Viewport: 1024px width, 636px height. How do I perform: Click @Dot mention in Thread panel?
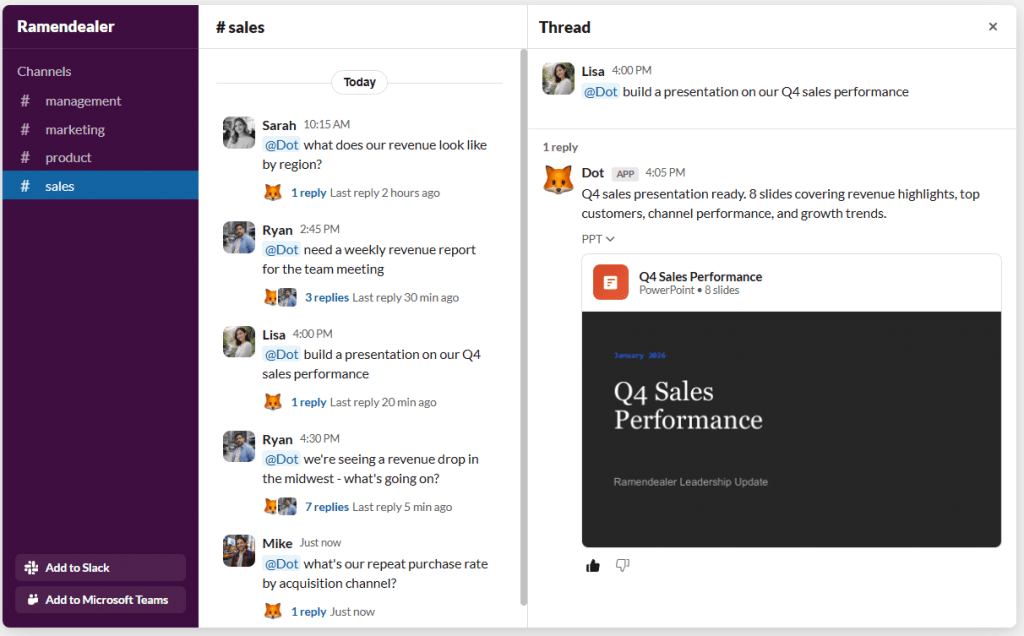pos(600,92)
